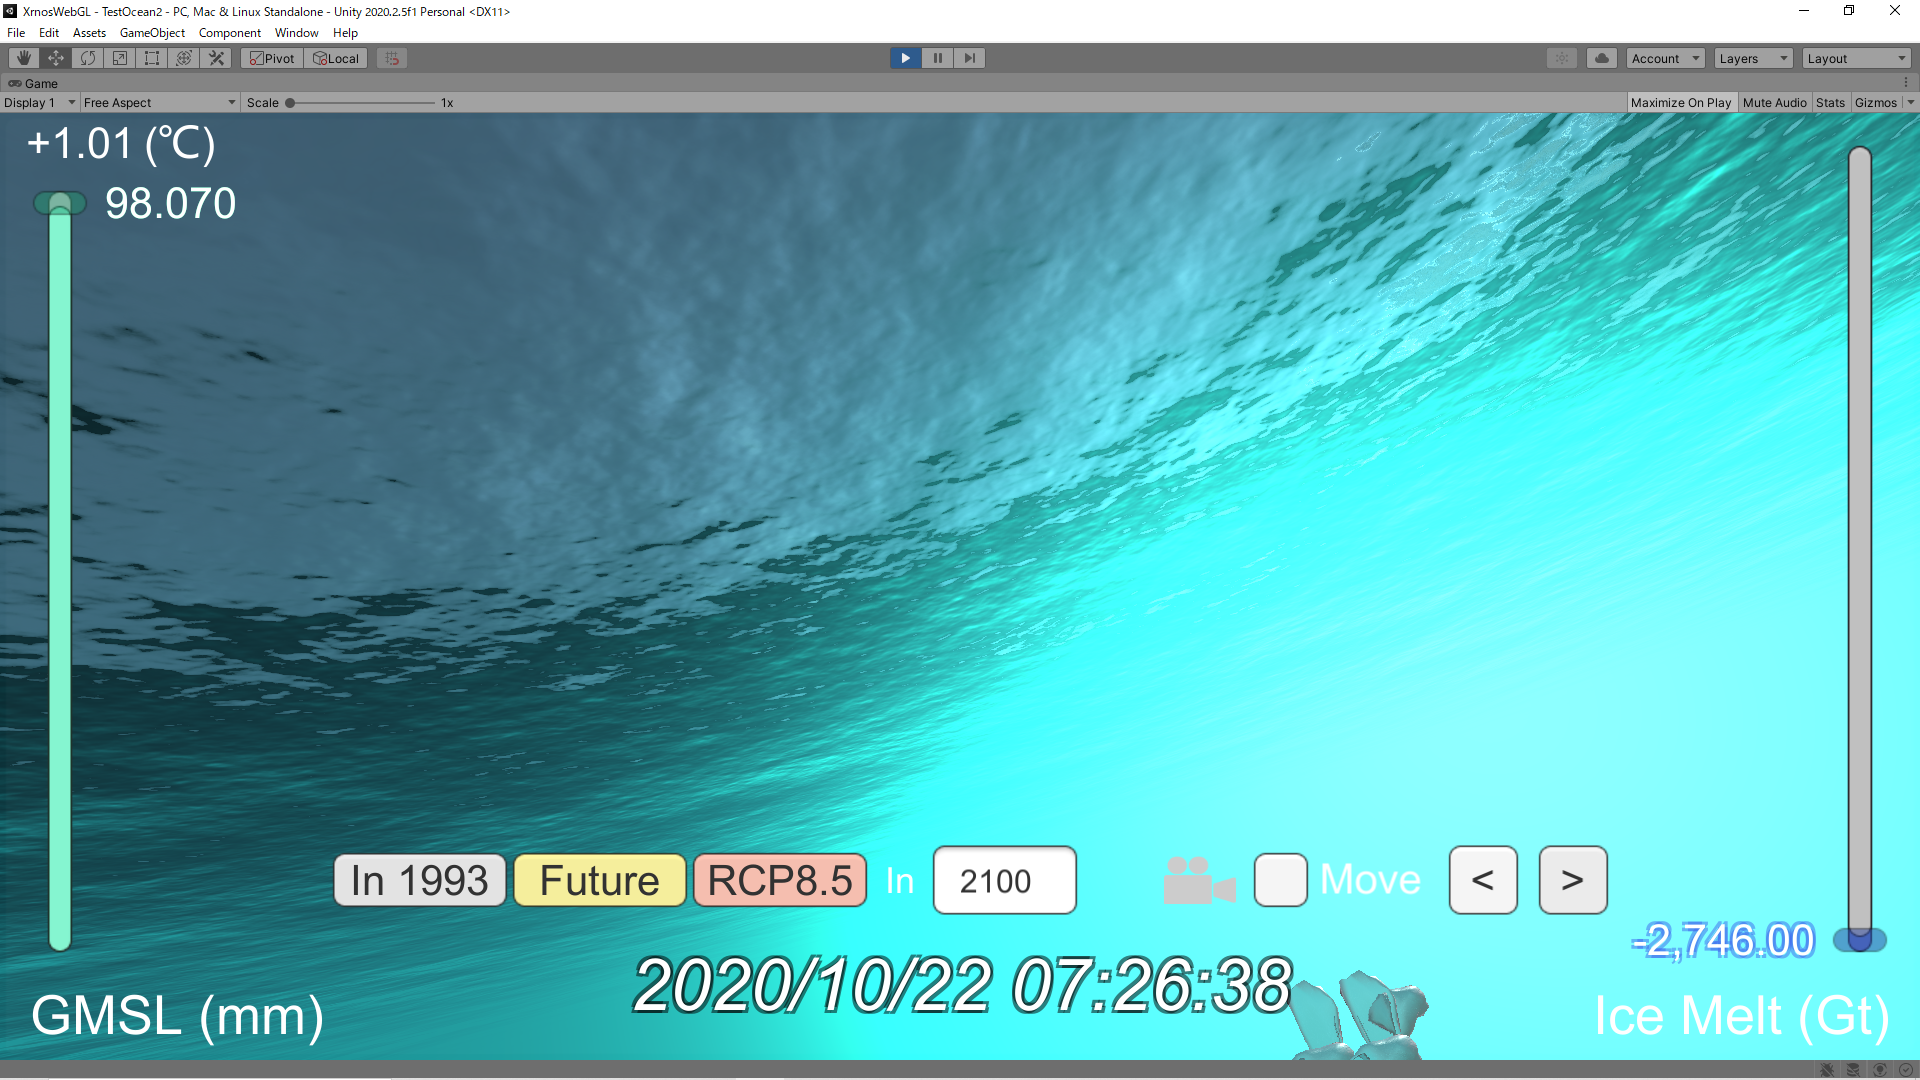
Task: Select the Rotate tool
Action: [88, 58]
